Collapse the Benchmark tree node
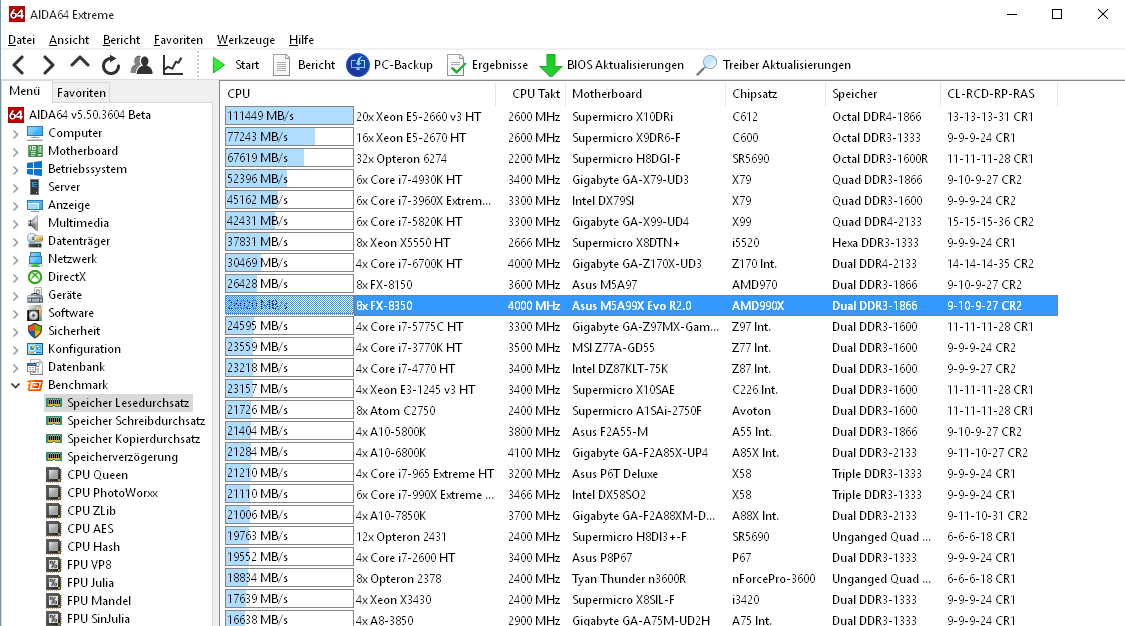 pyautogui.click(x=16, y=385)
